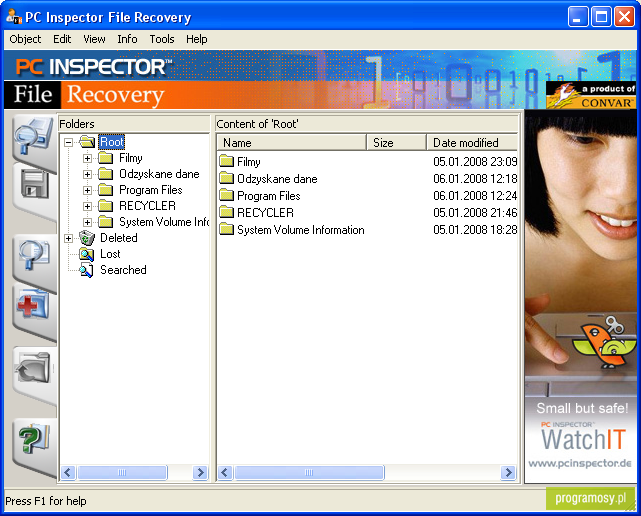The width and height of the screenshot is (641, 516).
Task: Click date '06.01.2008 12:24' cell
Action: tap(475, 196)
